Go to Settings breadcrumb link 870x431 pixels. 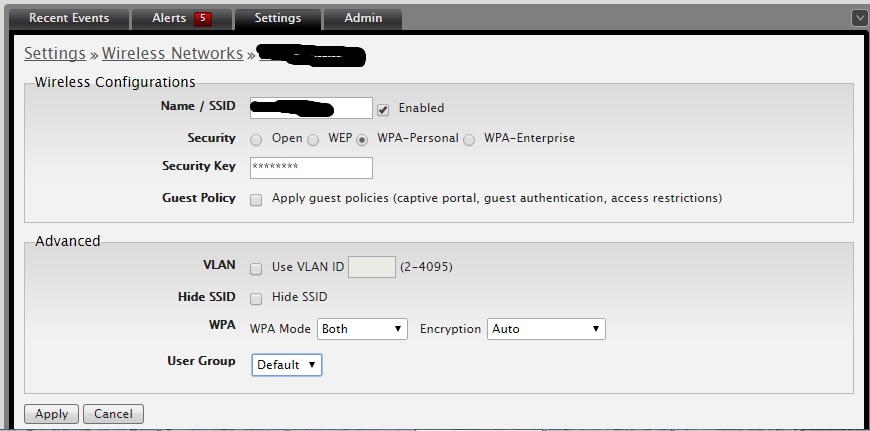(x=55, y=54)
